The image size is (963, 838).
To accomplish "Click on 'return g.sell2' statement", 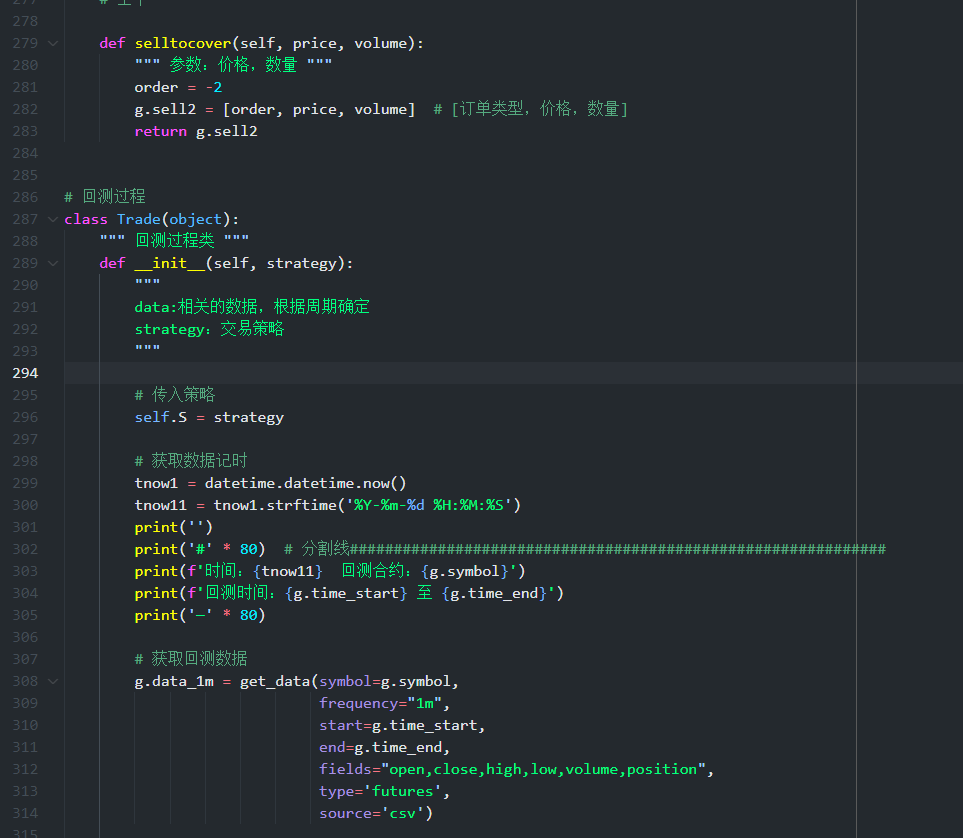I will point(196,131).
